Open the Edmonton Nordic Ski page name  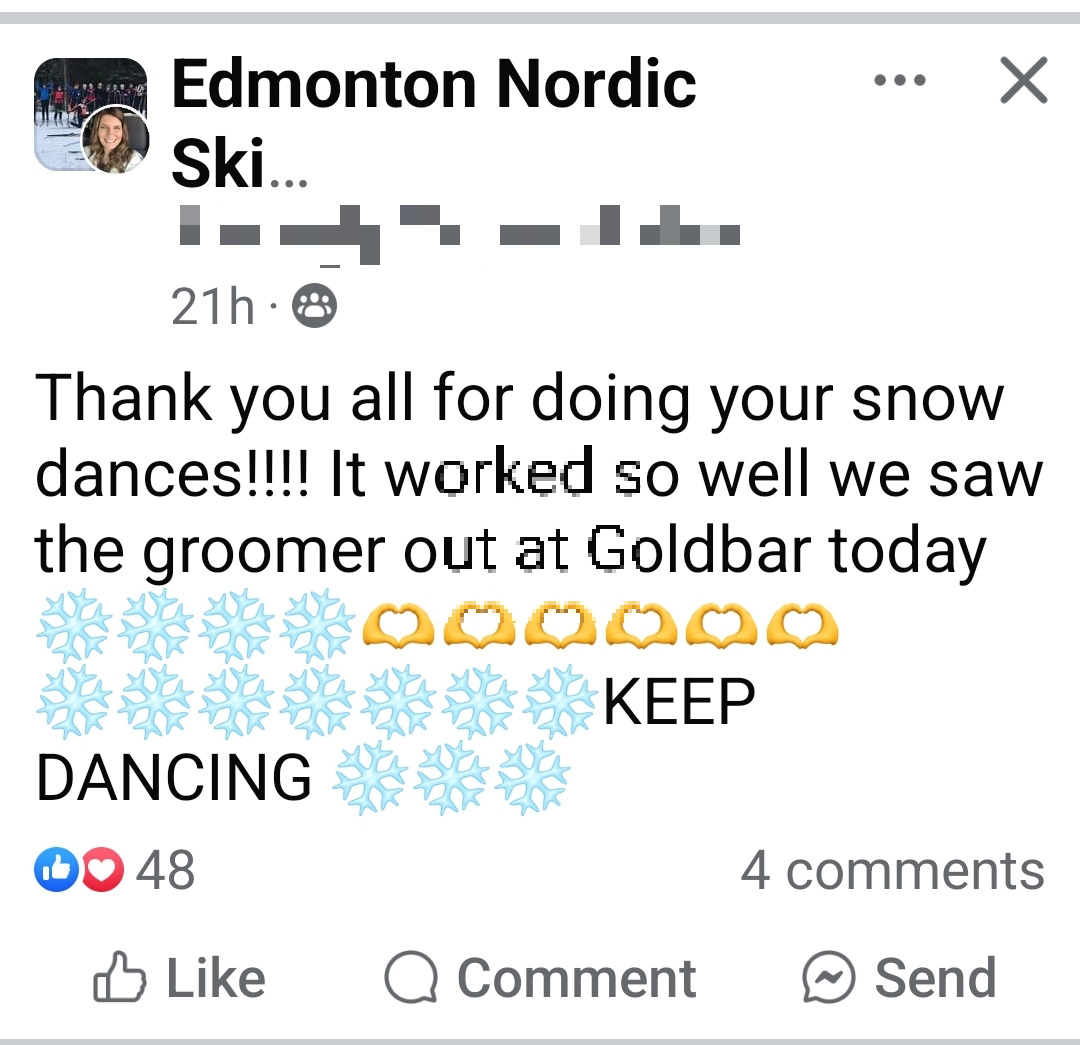tap(432, 84)
